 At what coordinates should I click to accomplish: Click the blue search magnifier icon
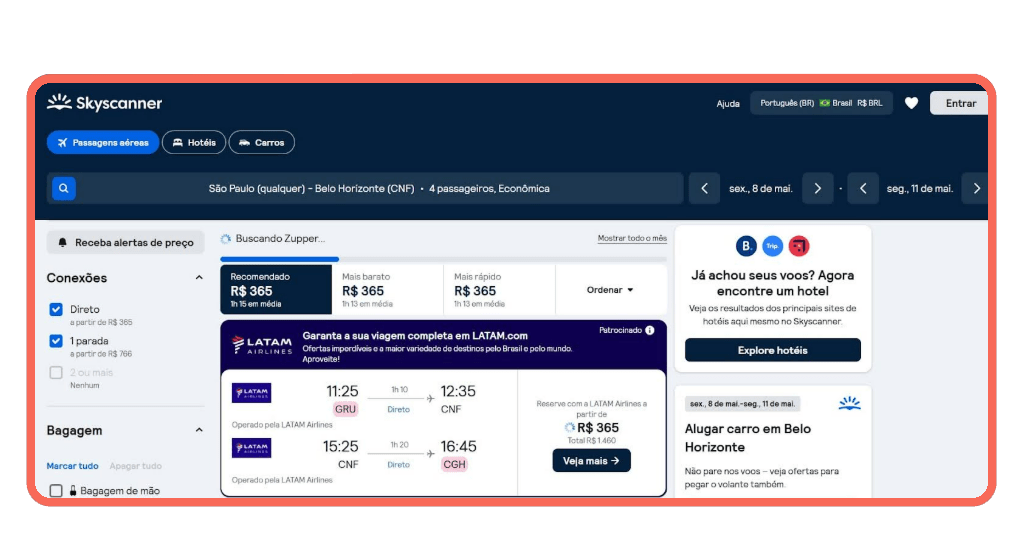[64, 188]
